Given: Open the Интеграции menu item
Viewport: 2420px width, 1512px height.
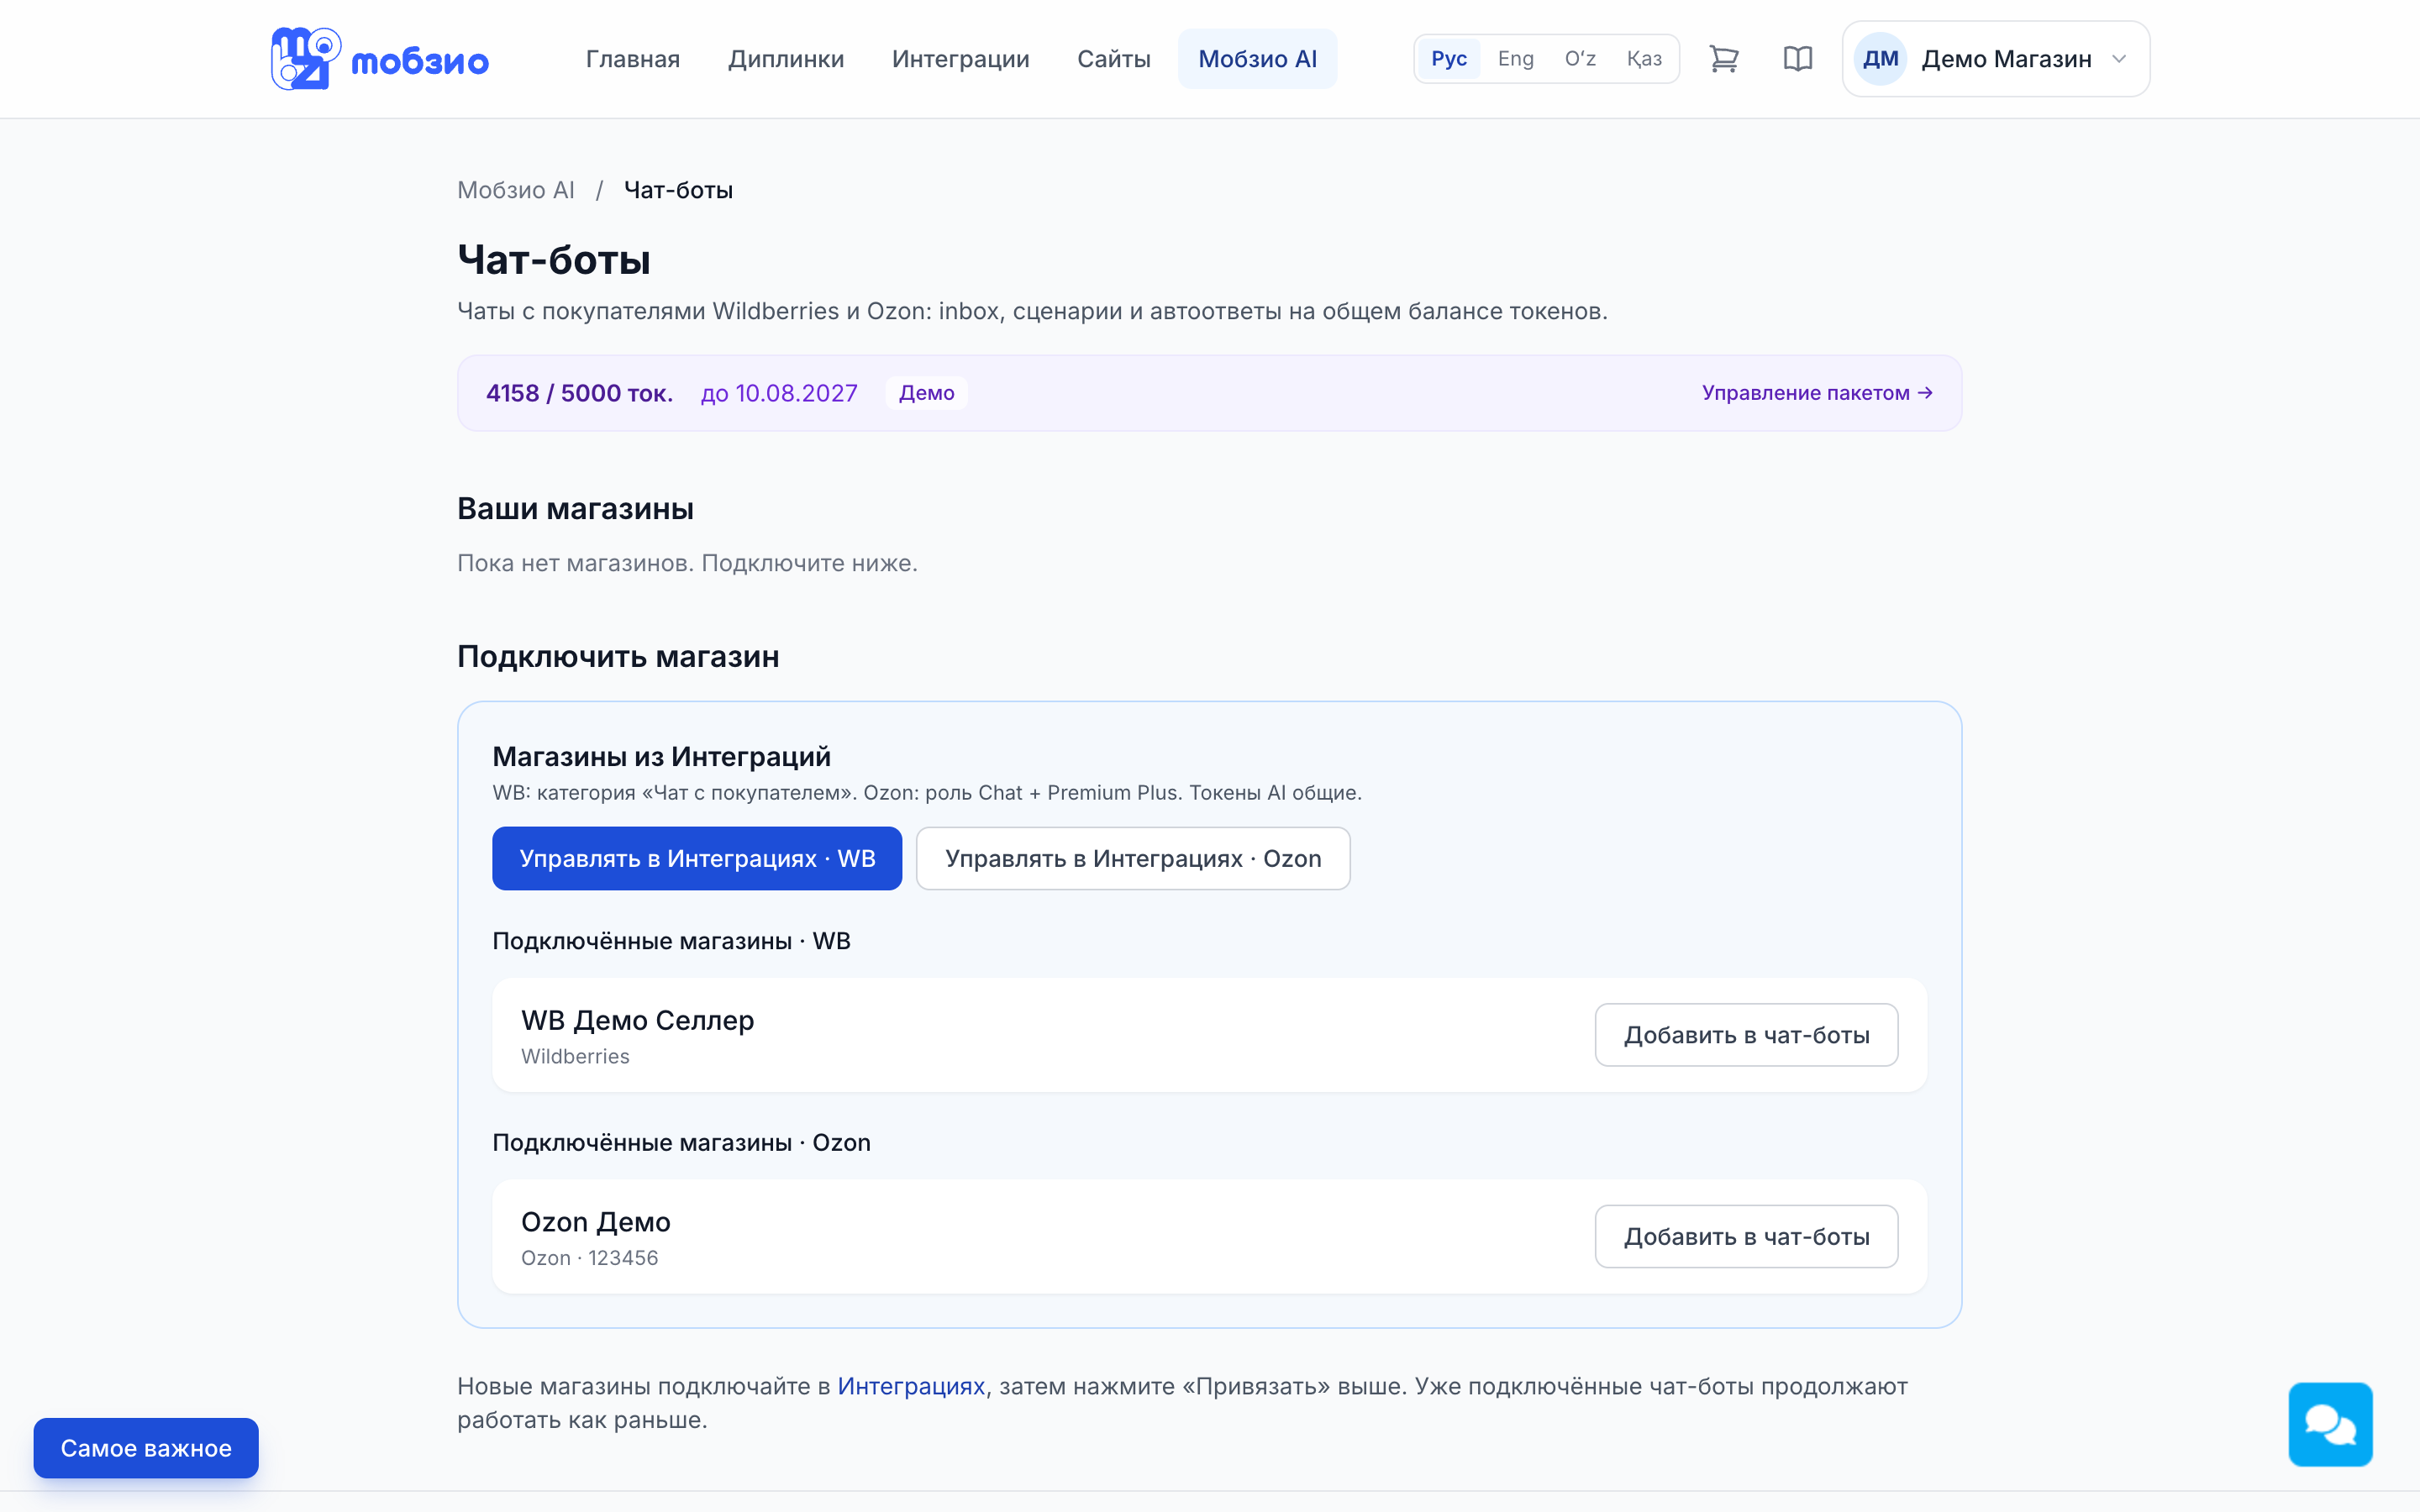Looking at the screenshot, I should point(961,59).
